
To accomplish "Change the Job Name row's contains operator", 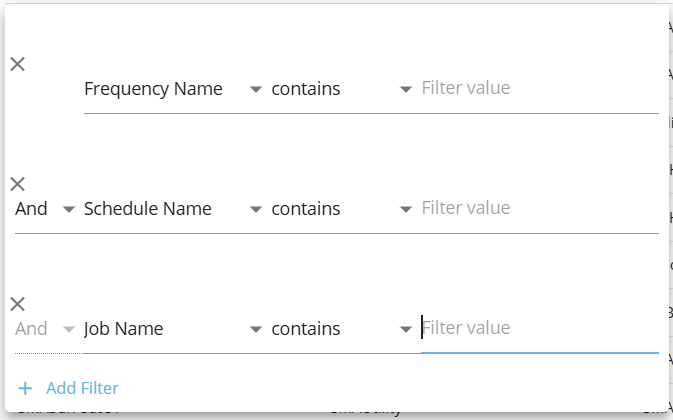I will (340, 329).
